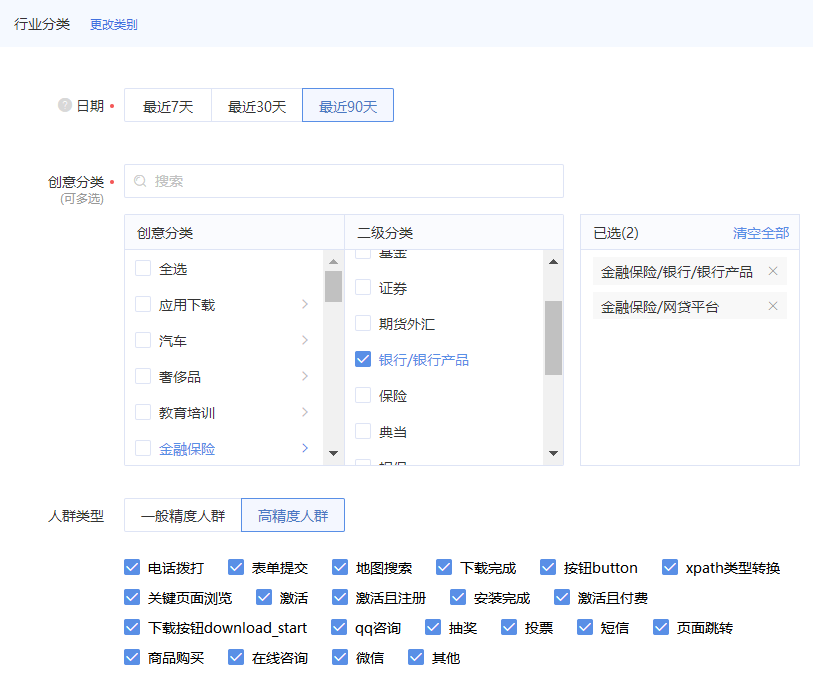Image resolution: width=813 pixels, height=680 pixels.
Task: Click up arrow of 创意分类 list scrollbar
Action: 333,261
